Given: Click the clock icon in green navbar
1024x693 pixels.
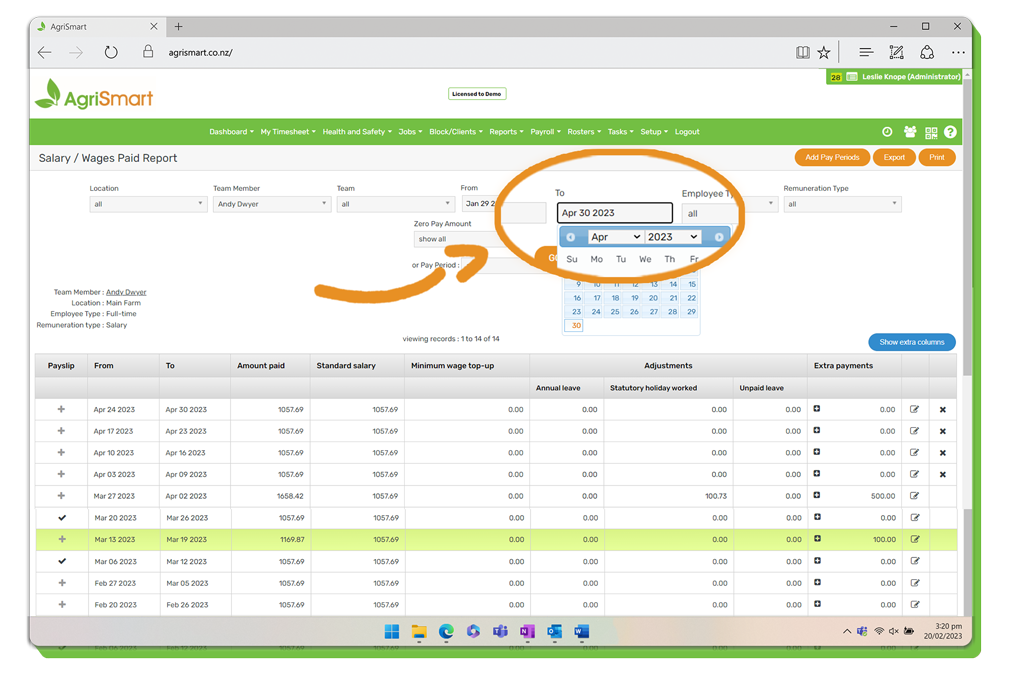Looking at the screenshot, I should 887,132.
